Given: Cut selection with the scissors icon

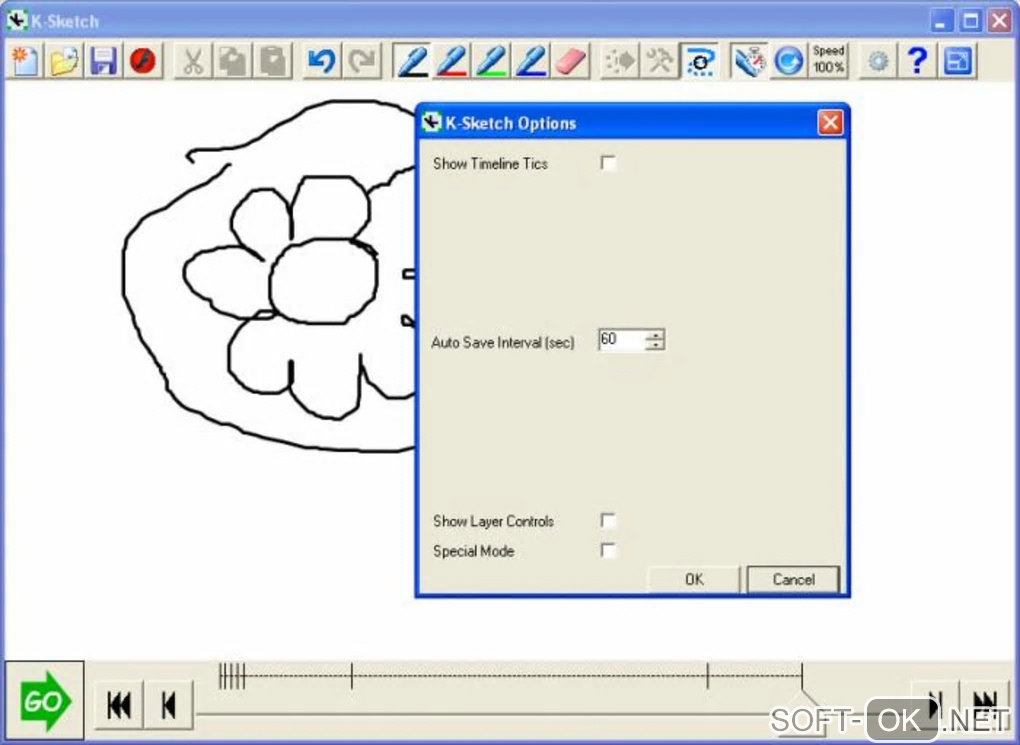Looking at the screenshot, I should [x=193, y=61].
